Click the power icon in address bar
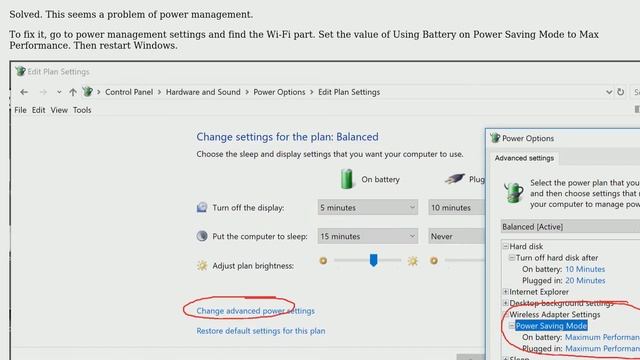The image size is (640, 360). 87,92
